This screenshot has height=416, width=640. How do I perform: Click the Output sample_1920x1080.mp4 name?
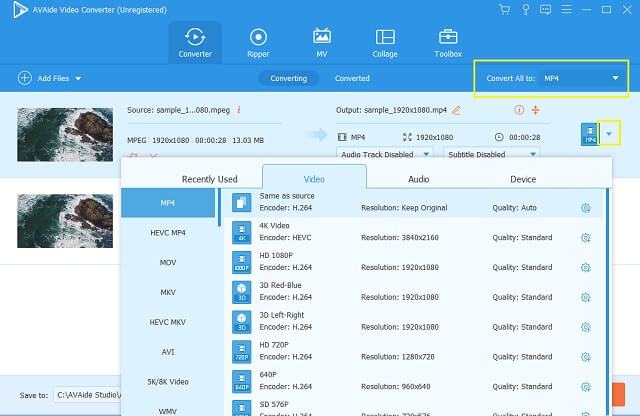(x=391, y=110)
